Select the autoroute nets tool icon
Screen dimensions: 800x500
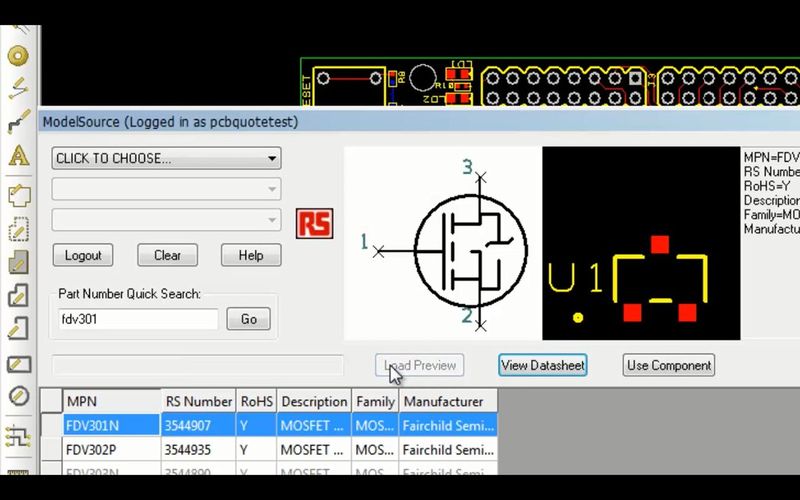(18, 437)
